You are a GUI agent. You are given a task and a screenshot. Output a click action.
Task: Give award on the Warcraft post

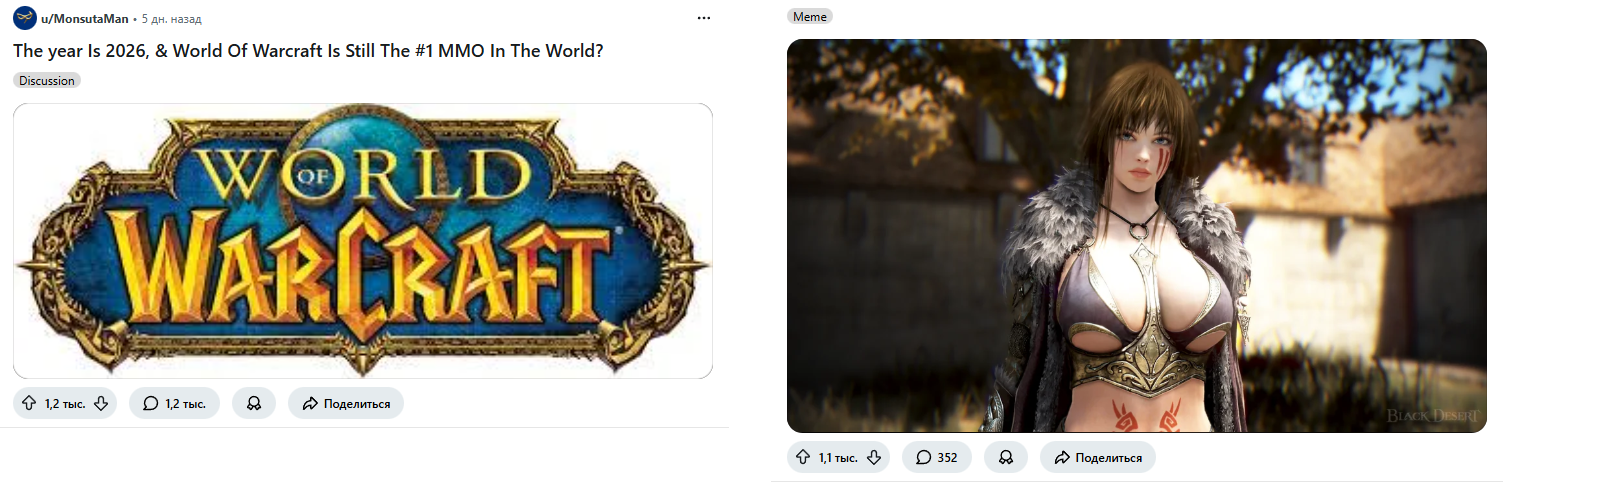tap(254, 403)
